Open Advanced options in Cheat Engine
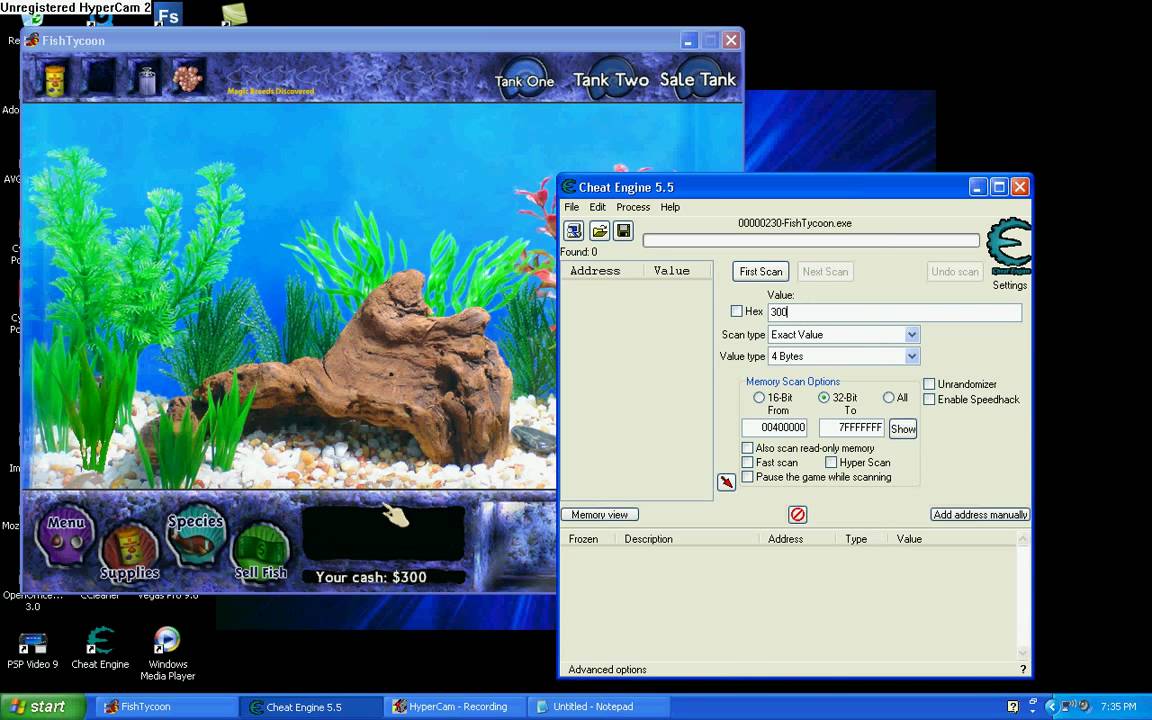1152x720 pixels. point(607,669)
